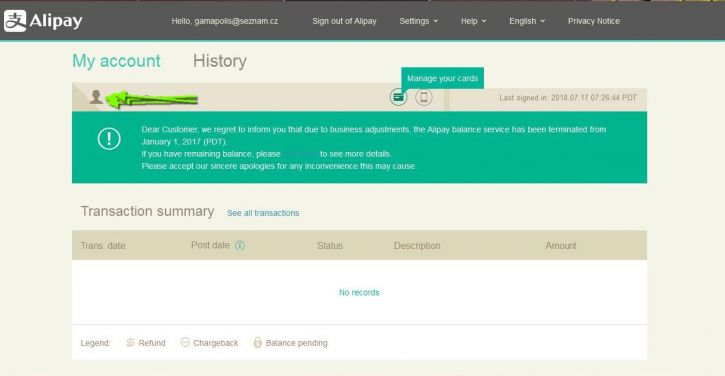725x376 pixels.
Task: Click the user profile silhouette icon
Action: click(x=96, y=97)
